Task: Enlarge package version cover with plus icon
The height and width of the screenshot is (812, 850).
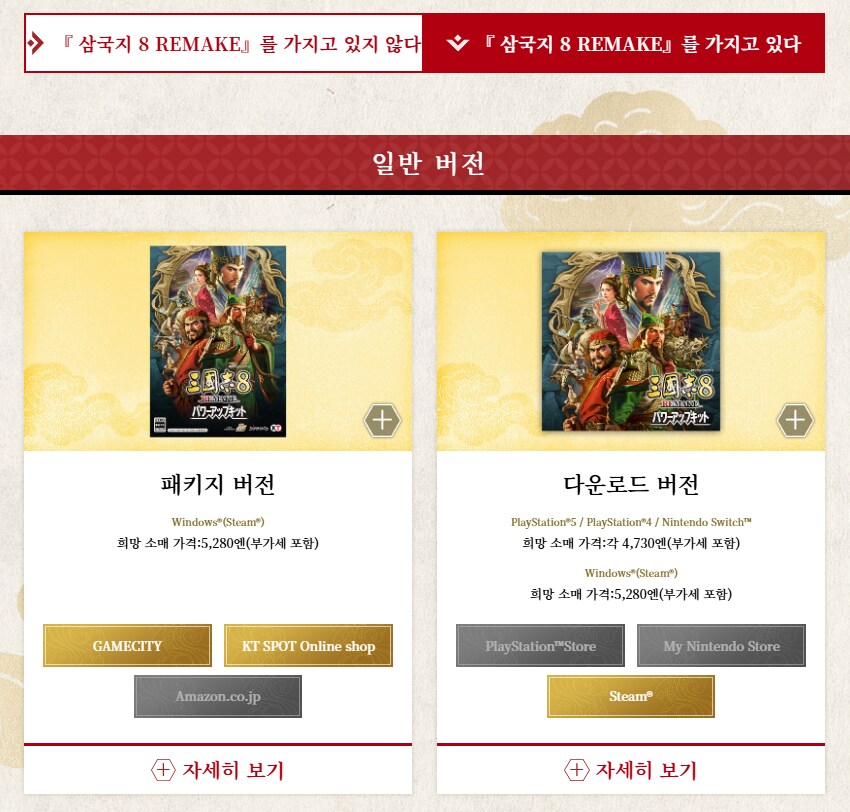Action: click(382, 420)
